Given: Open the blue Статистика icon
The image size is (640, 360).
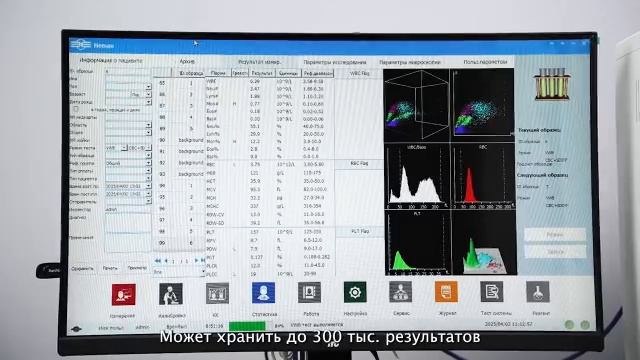Looking at the screenshot, I should tap(264, 293).
